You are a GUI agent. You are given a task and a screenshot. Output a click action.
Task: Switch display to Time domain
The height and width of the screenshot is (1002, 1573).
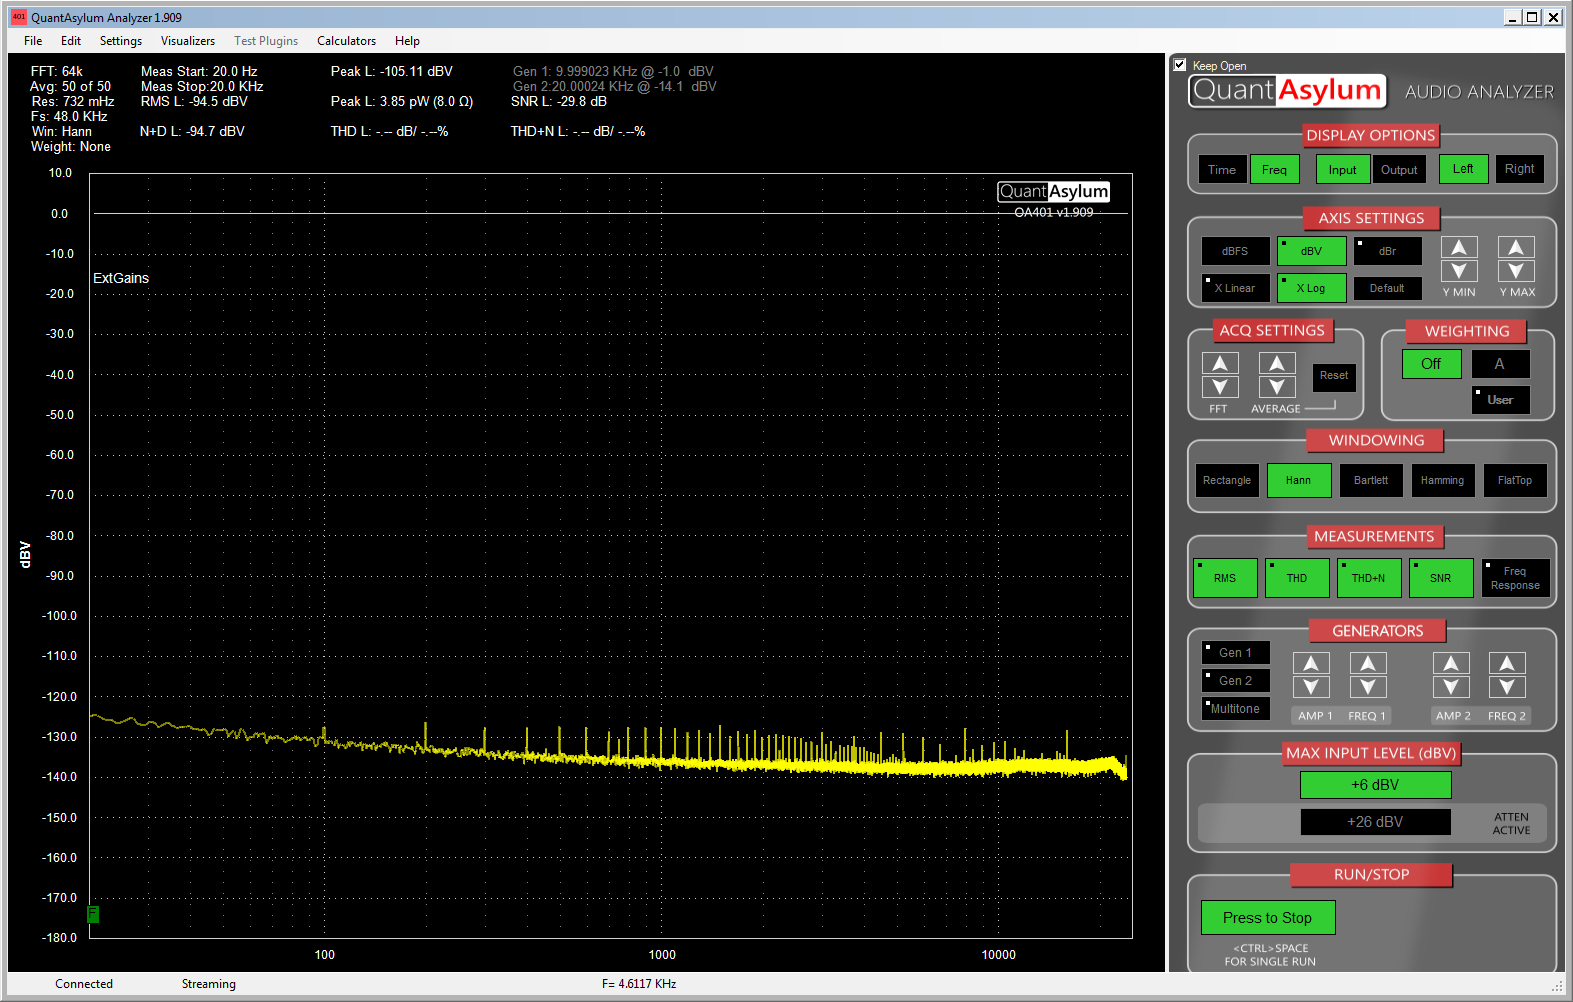[x=1222, y=169]
